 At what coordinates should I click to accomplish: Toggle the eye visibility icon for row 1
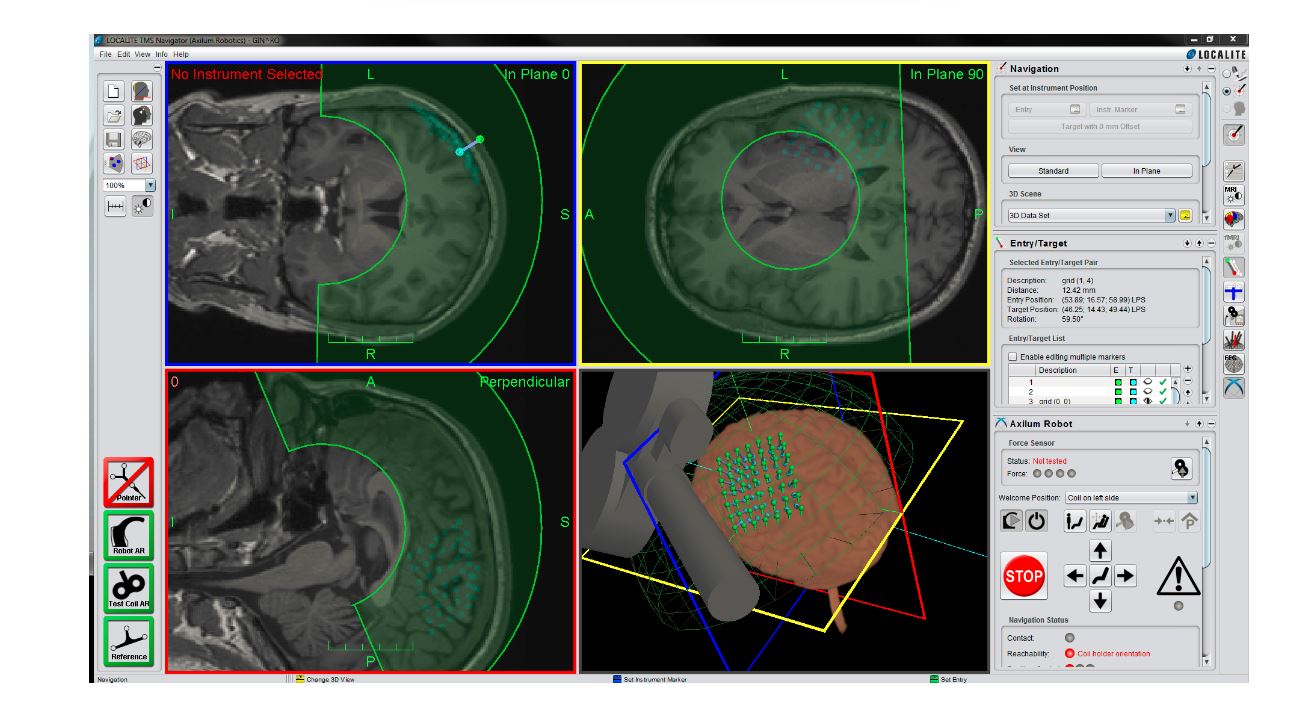(1150, 381)
